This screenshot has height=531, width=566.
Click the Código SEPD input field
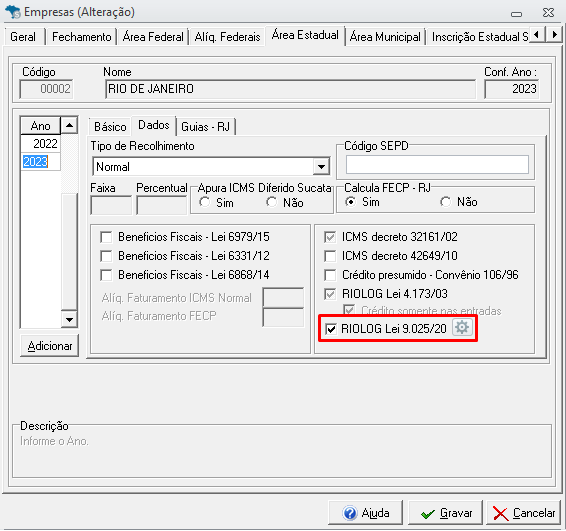pyautogui.click(x=437, y=165)
